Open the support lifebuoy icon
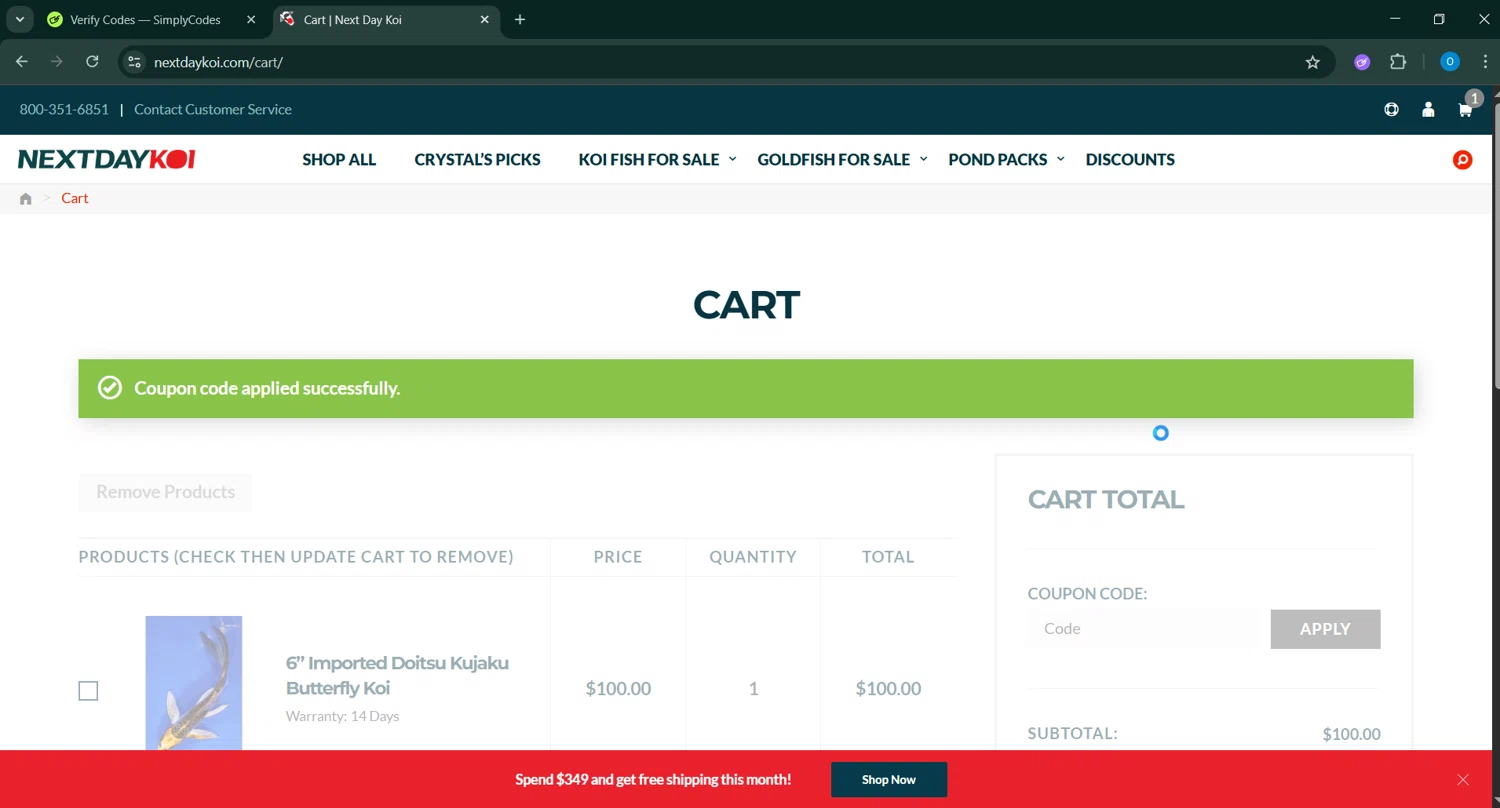This screenshot has width=1500, height=808. click(x=1391, y=109)
